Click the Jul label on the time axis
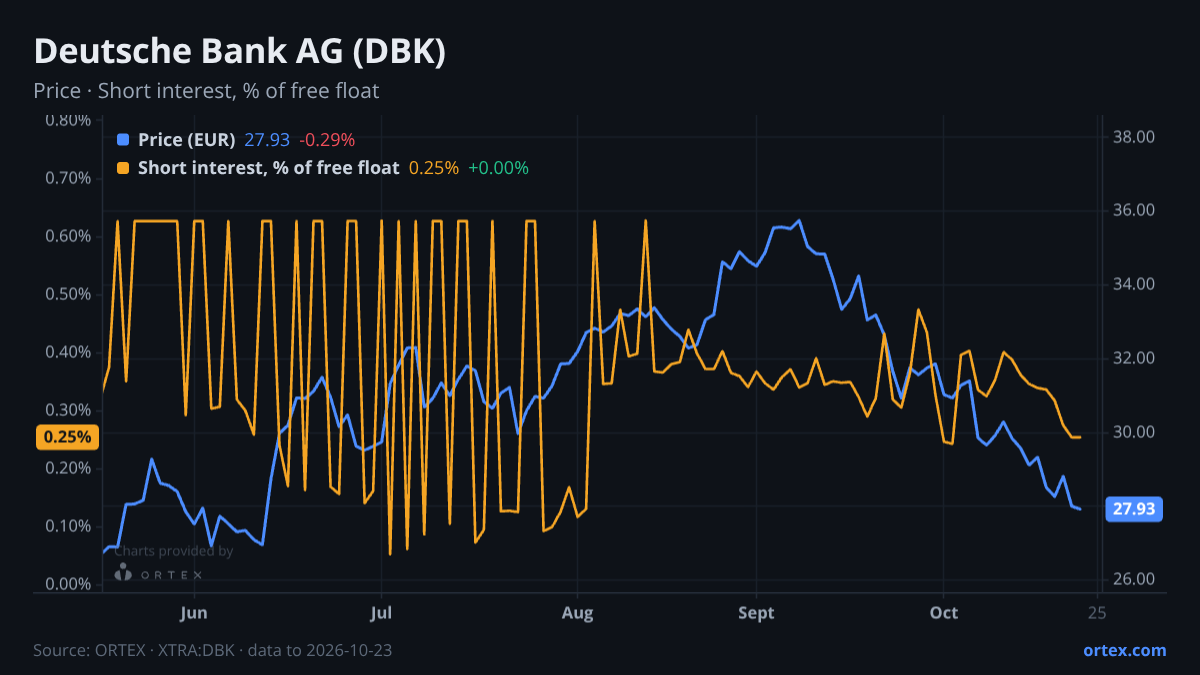 380,612
